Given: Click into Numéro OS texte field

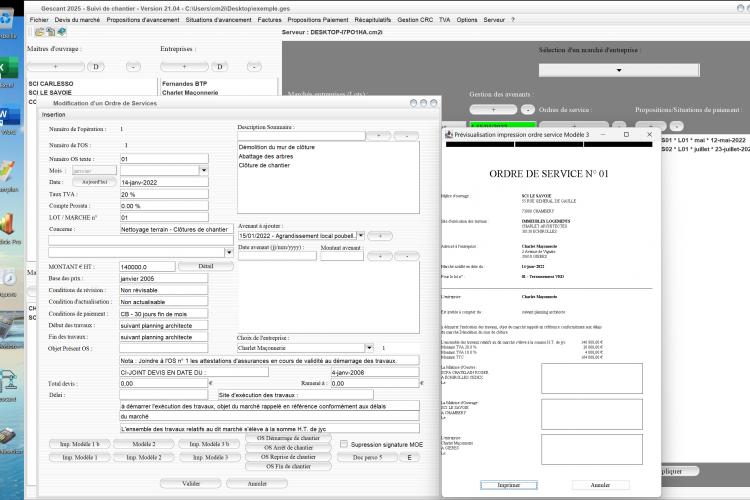Looking at the screenshot, I should (164, 159).
